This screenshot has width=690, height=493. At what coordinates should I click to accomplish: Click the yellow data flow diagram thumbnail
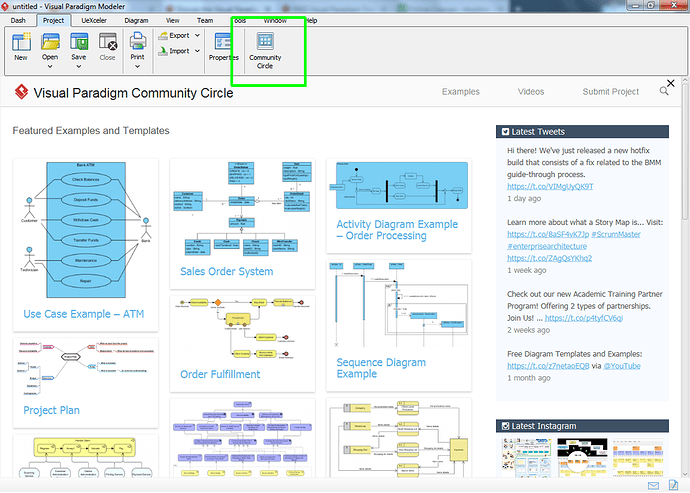[x=398, y=438]
